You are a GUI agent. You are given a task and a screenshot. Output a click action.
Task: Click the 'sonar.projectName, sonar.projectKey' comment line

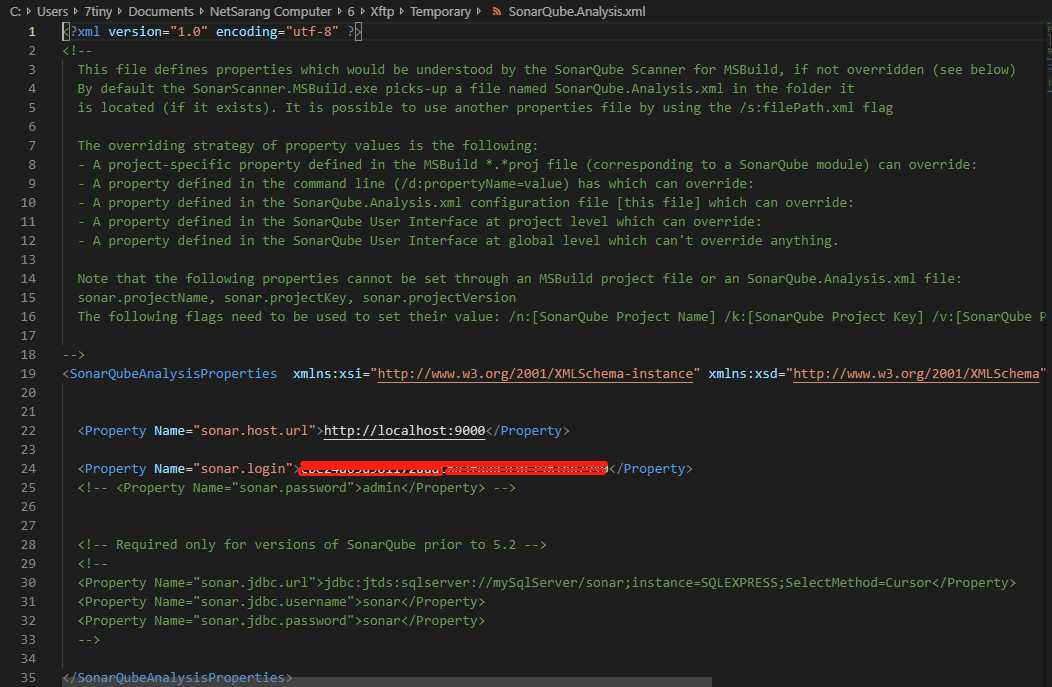(297, 298)
